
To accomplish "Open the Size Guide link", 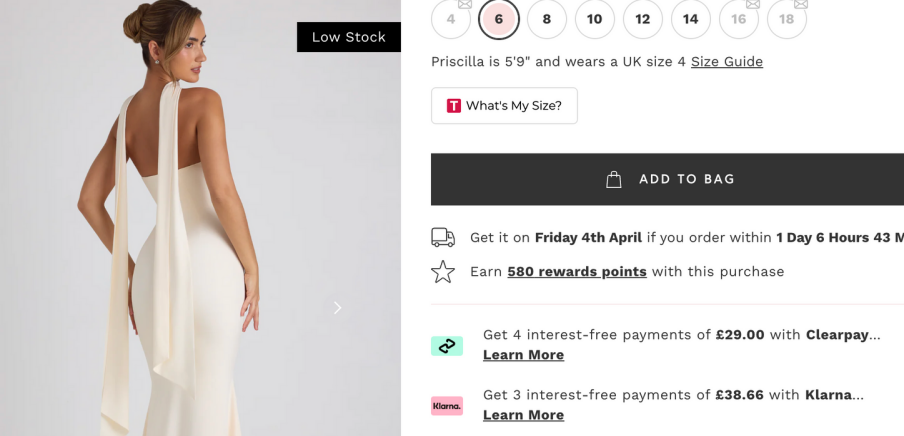I will pyautogui.click(x=726, y=62).
